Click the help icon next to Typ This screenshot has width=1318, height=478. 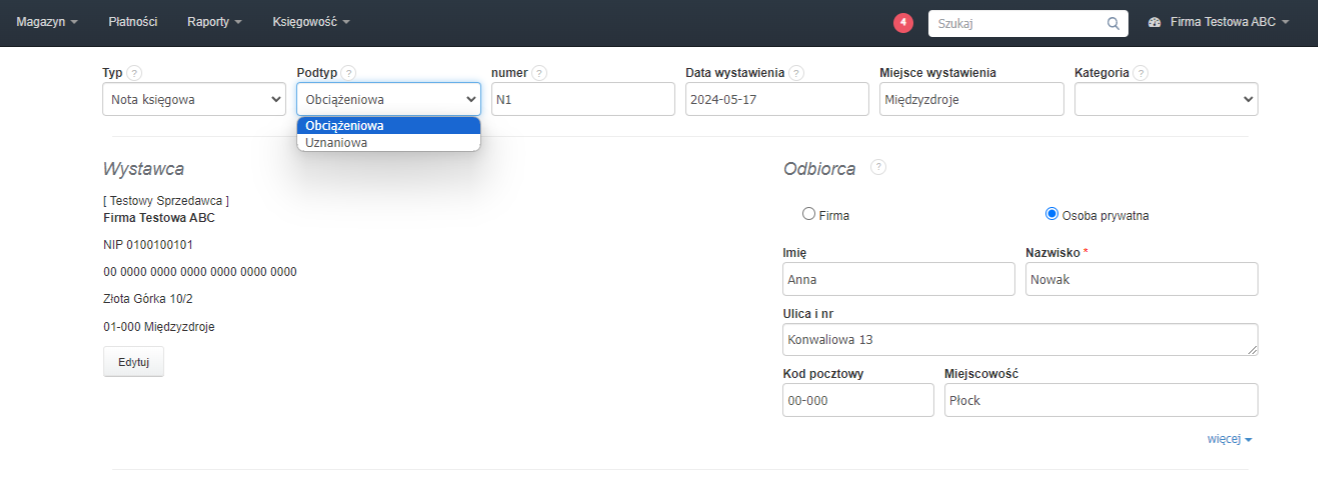click(x=134, y=73)
